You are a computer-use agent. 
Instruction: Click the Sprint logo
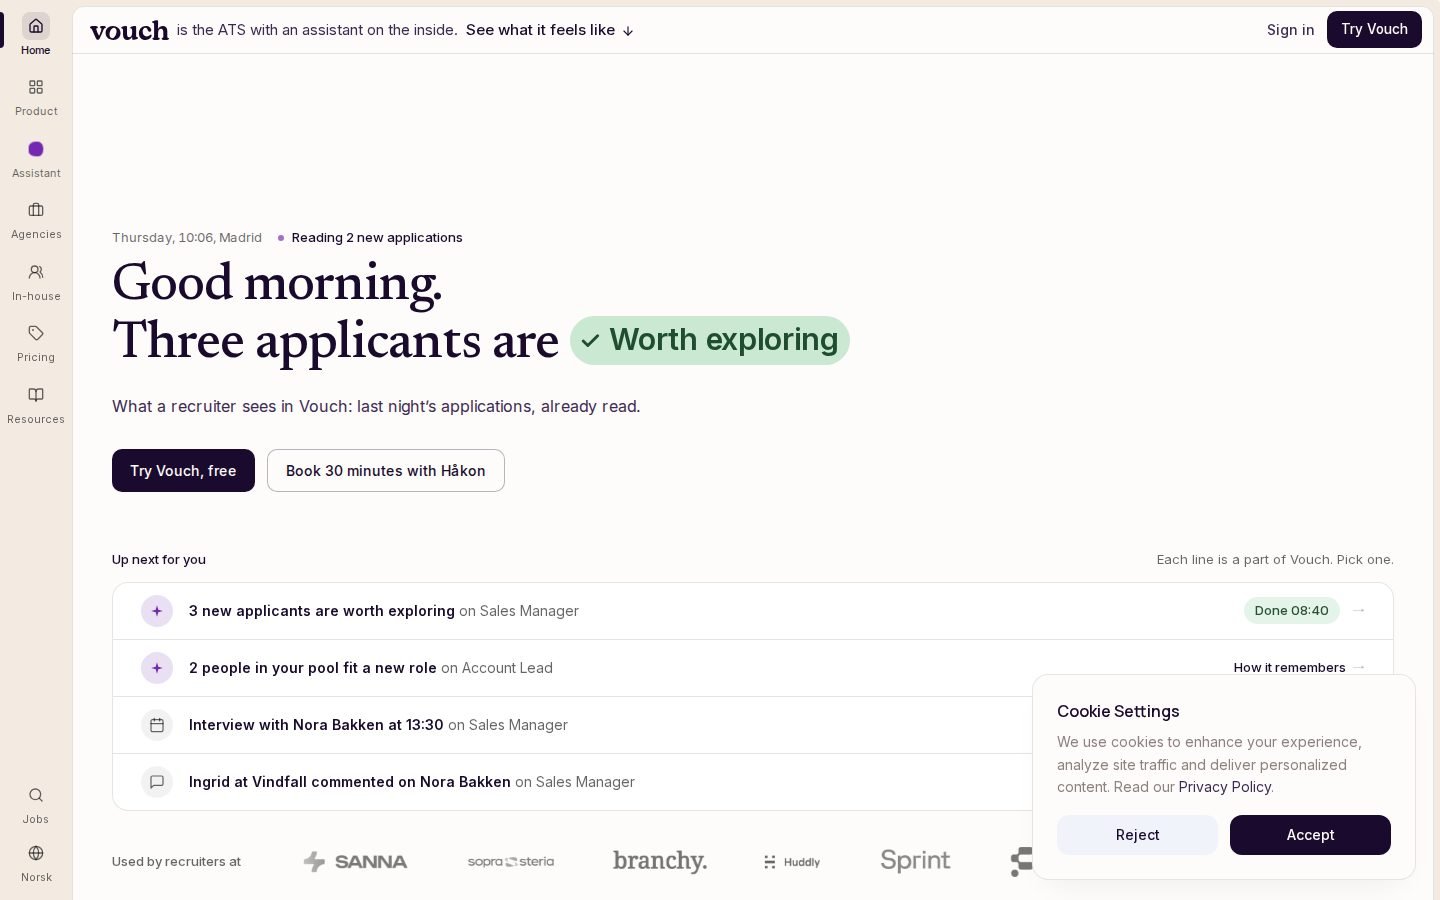pyautogui.click(x=915, y=860)
